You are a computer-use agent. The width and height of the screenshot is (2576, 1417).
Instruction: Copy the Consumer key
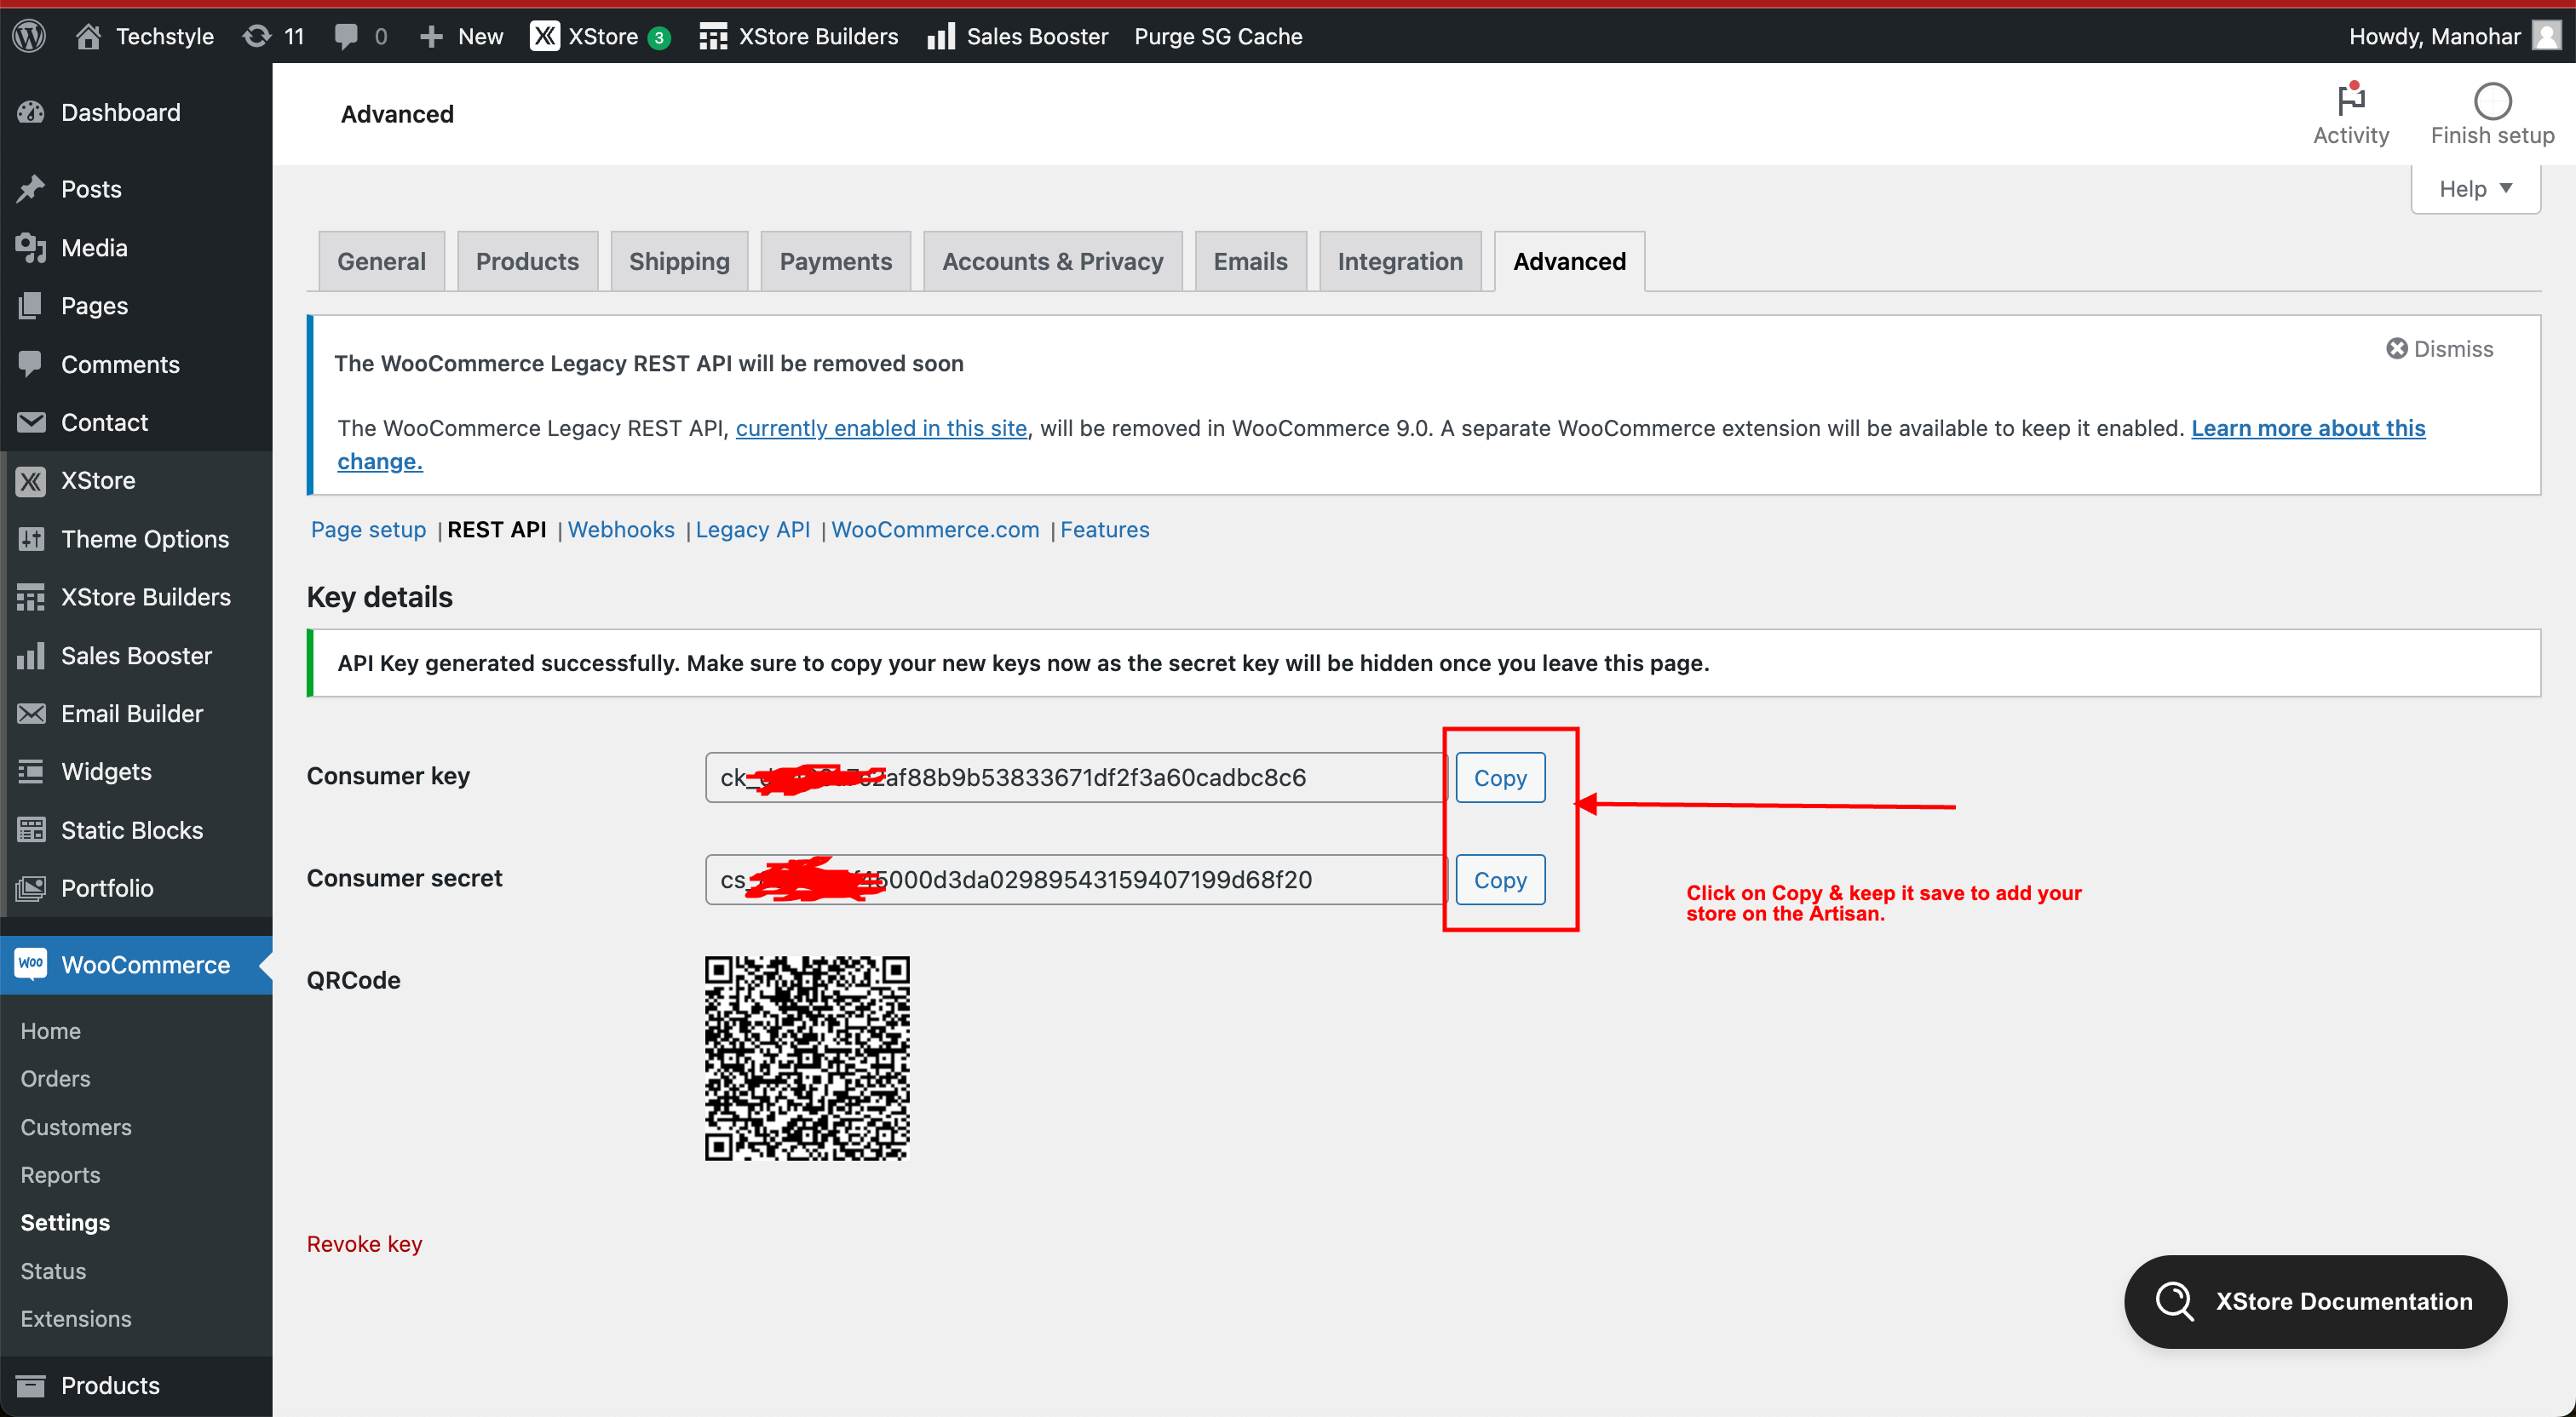pyautogui.click(x=1499, y=777)
